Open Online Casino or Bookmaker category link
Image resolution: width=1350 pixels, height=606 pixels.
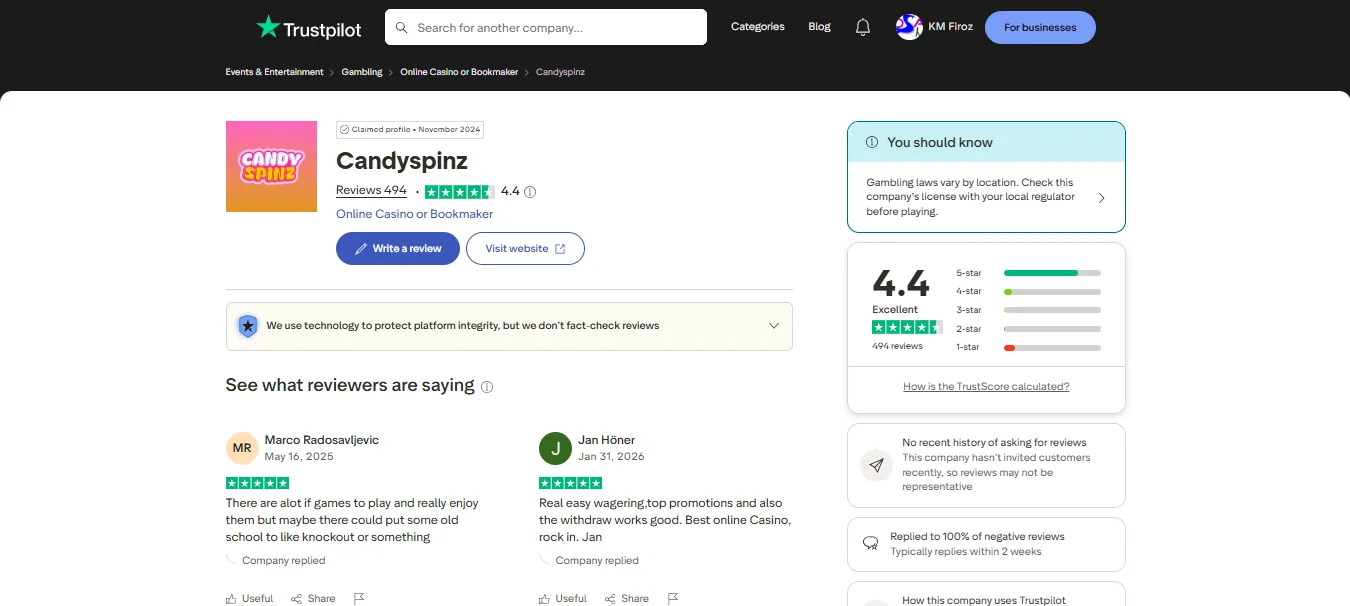point(414,214)
